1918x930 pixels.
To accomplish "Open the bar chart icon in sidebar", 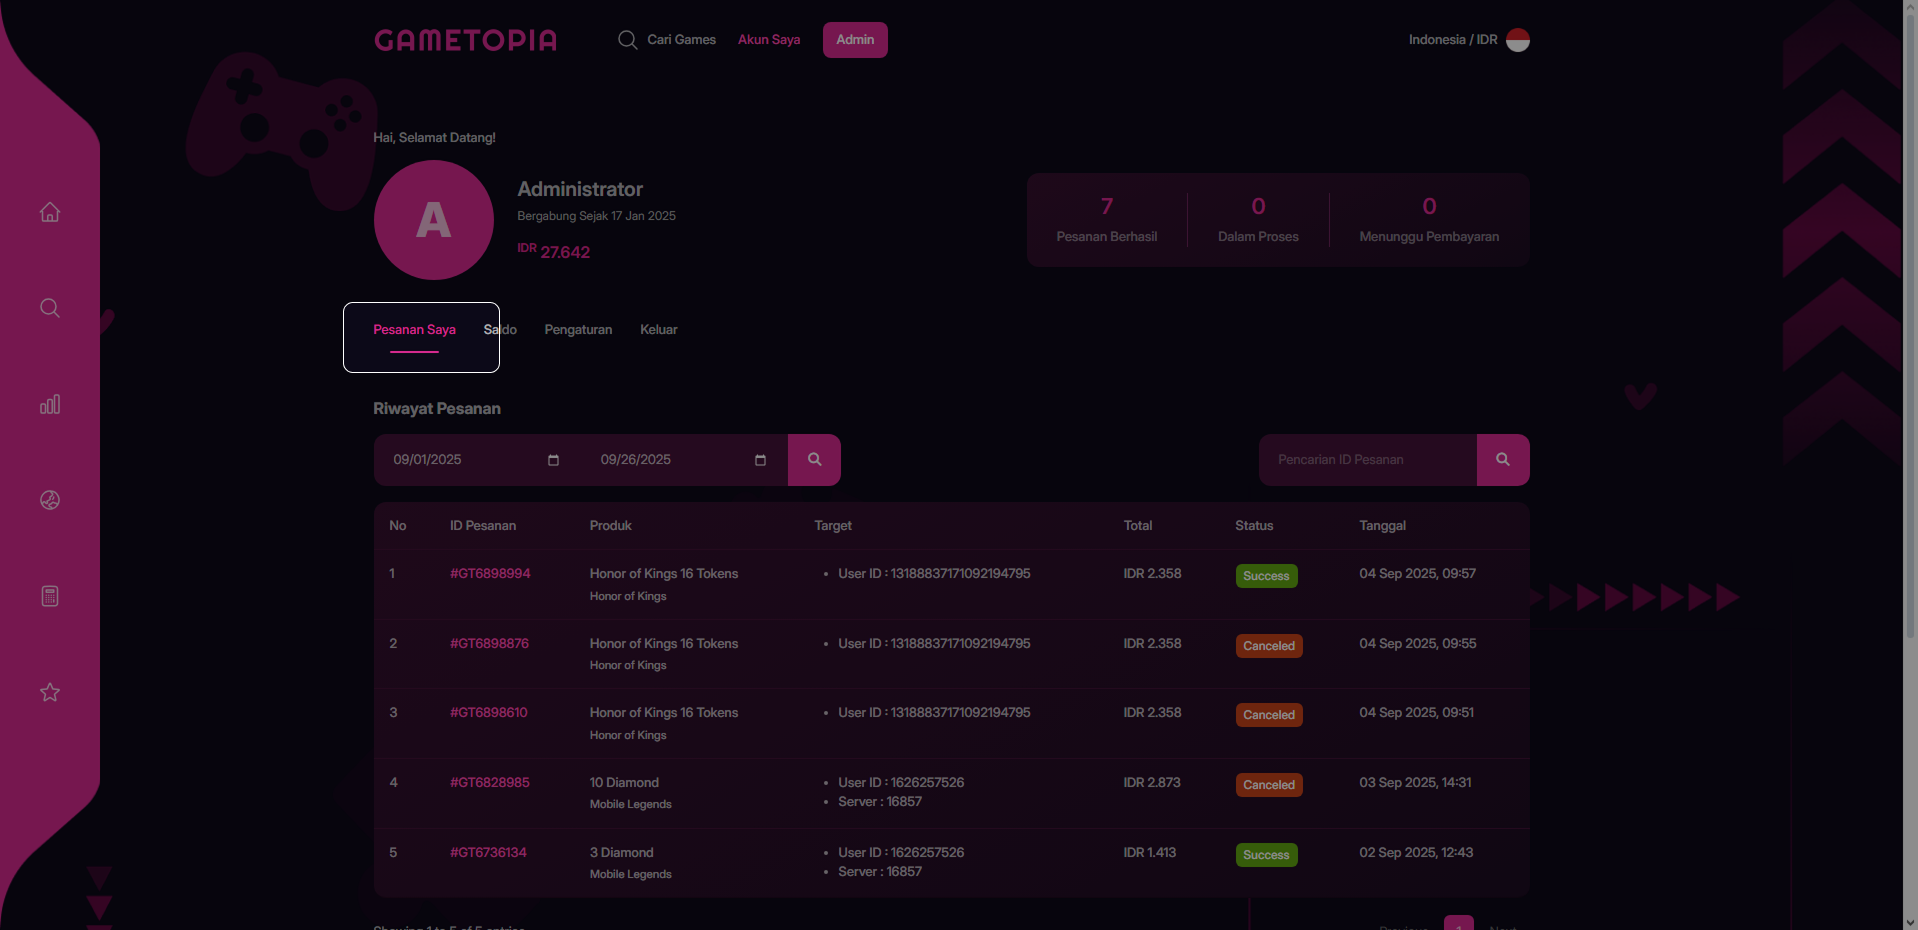I will click(50, 404).
